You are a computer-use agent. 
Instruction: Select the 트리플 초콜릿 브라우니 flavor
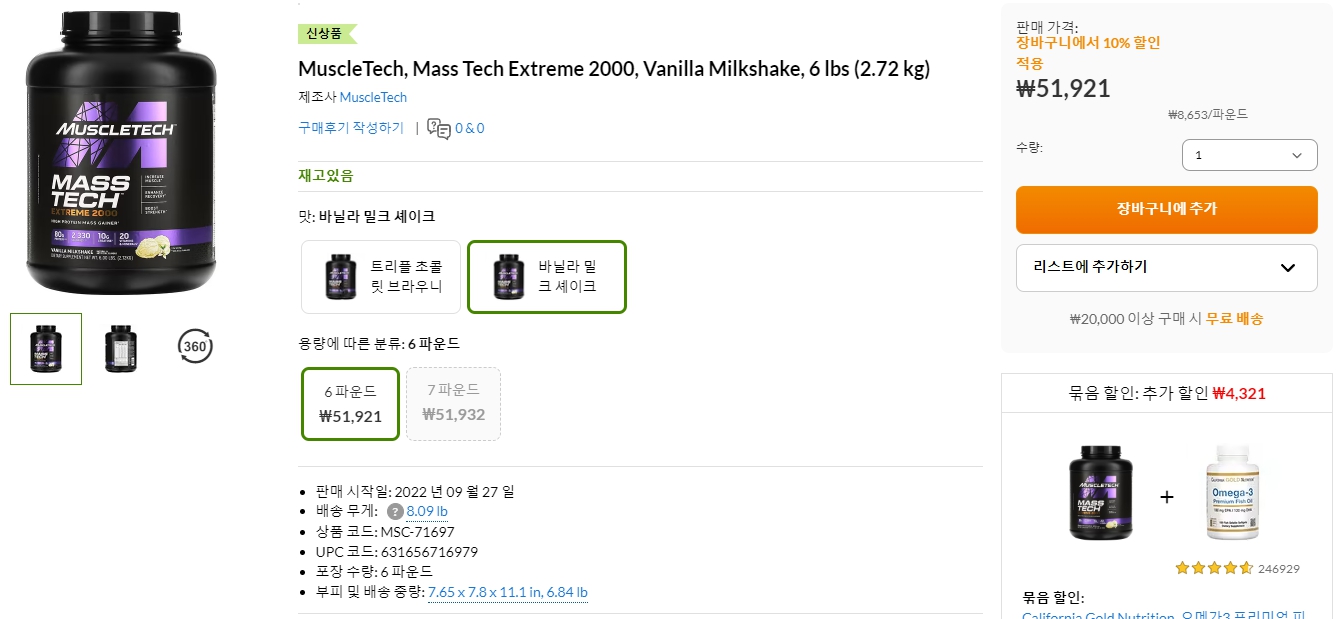[x=380, y=276]
